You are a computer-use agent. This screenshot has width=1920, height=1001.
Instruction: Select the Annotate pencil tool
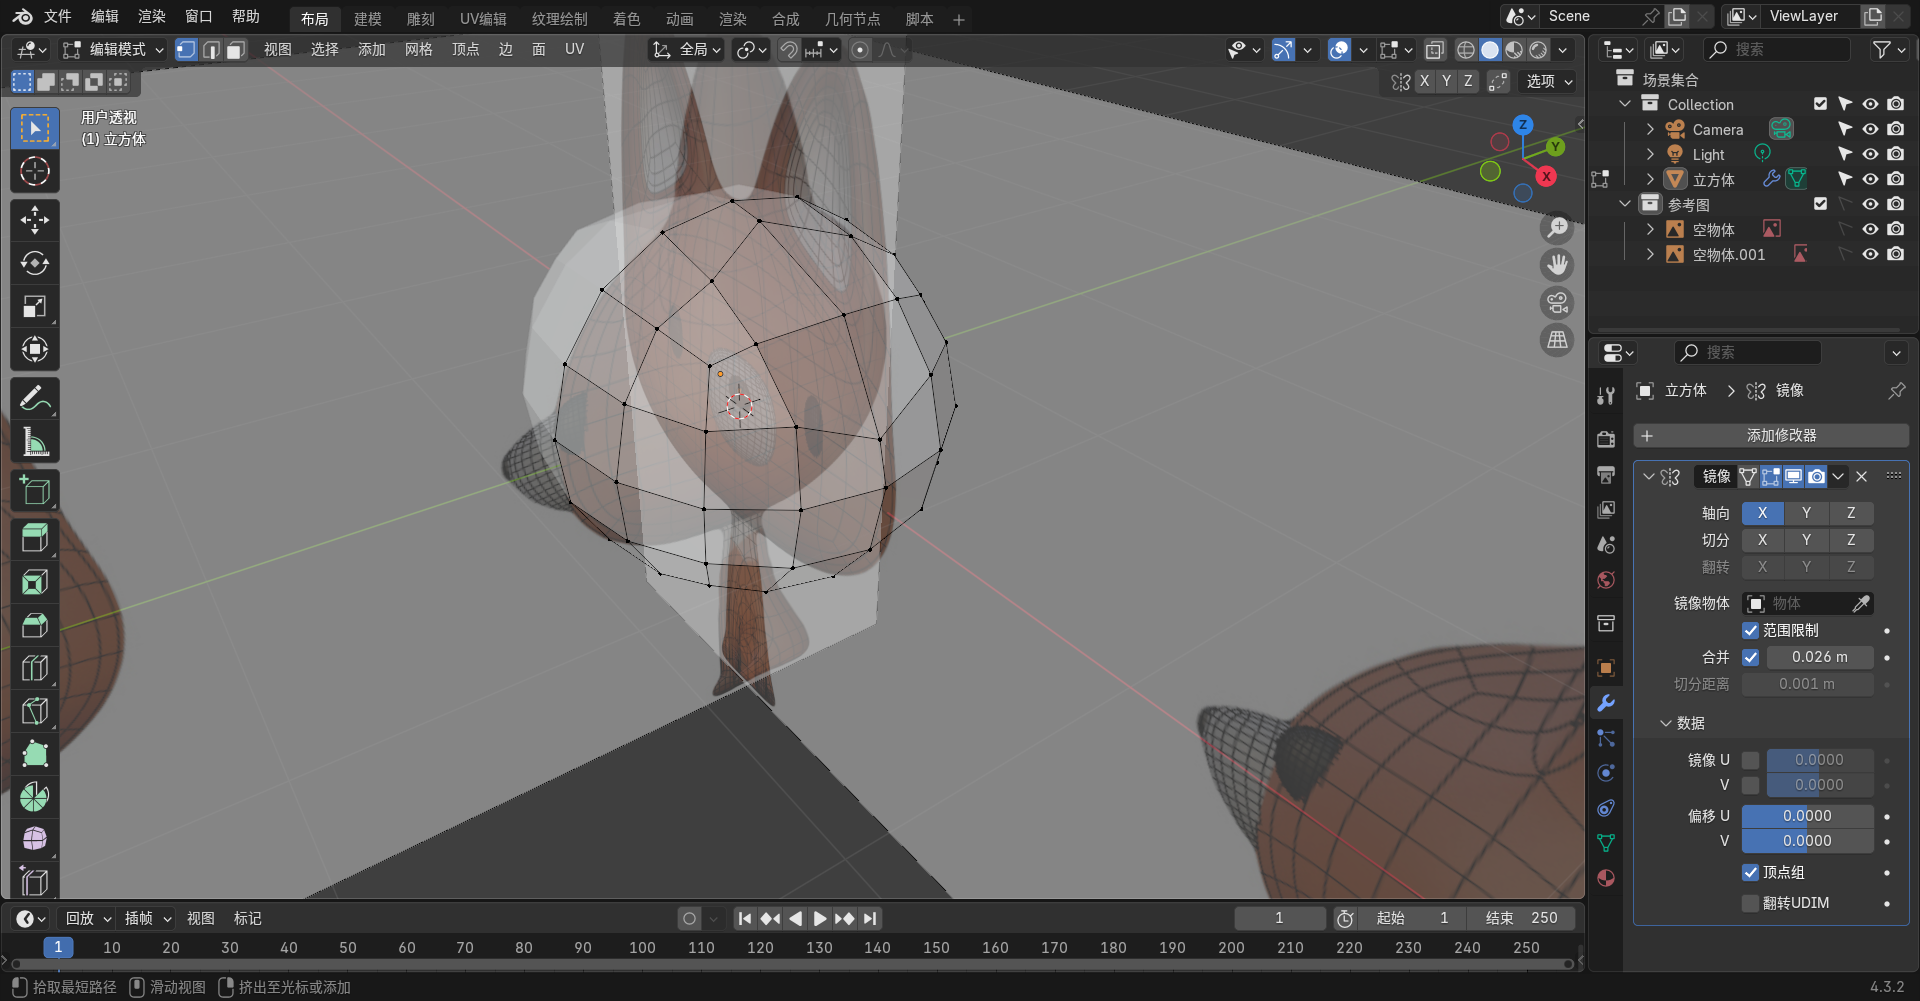coord(35,398)
